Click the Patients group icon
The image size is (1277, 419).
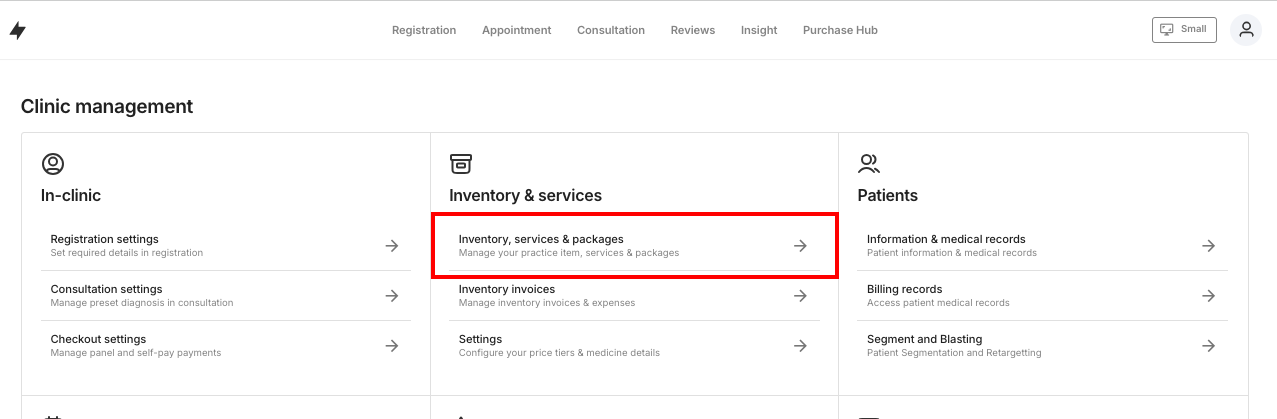(x=869, y=164)
